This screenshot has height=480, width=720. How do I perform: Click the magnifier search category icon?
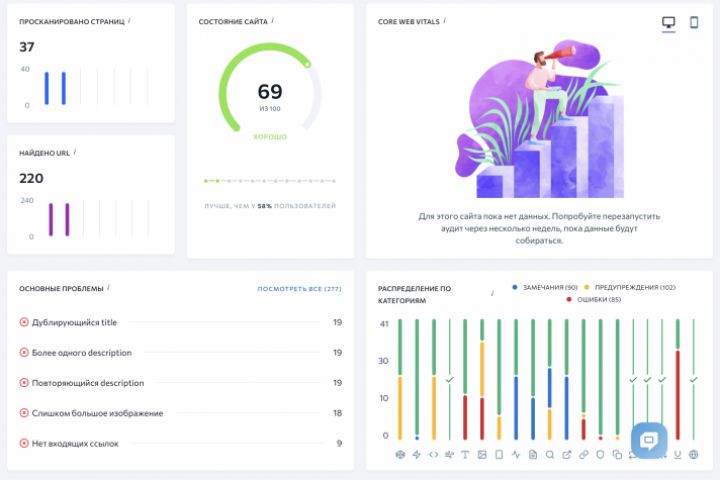click(550, 455)
